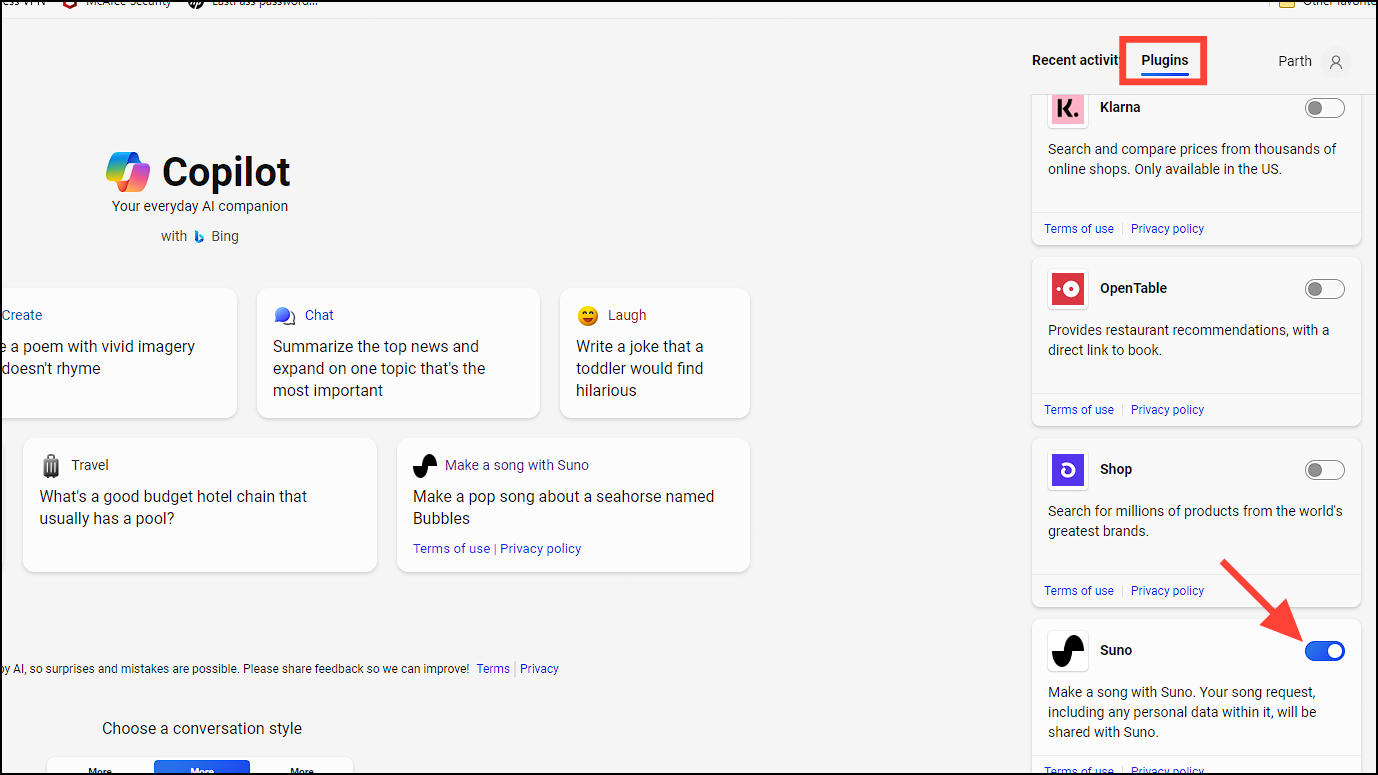Open Terms of use on Suno song card
1378x775 pixels.
coord(452,549)
